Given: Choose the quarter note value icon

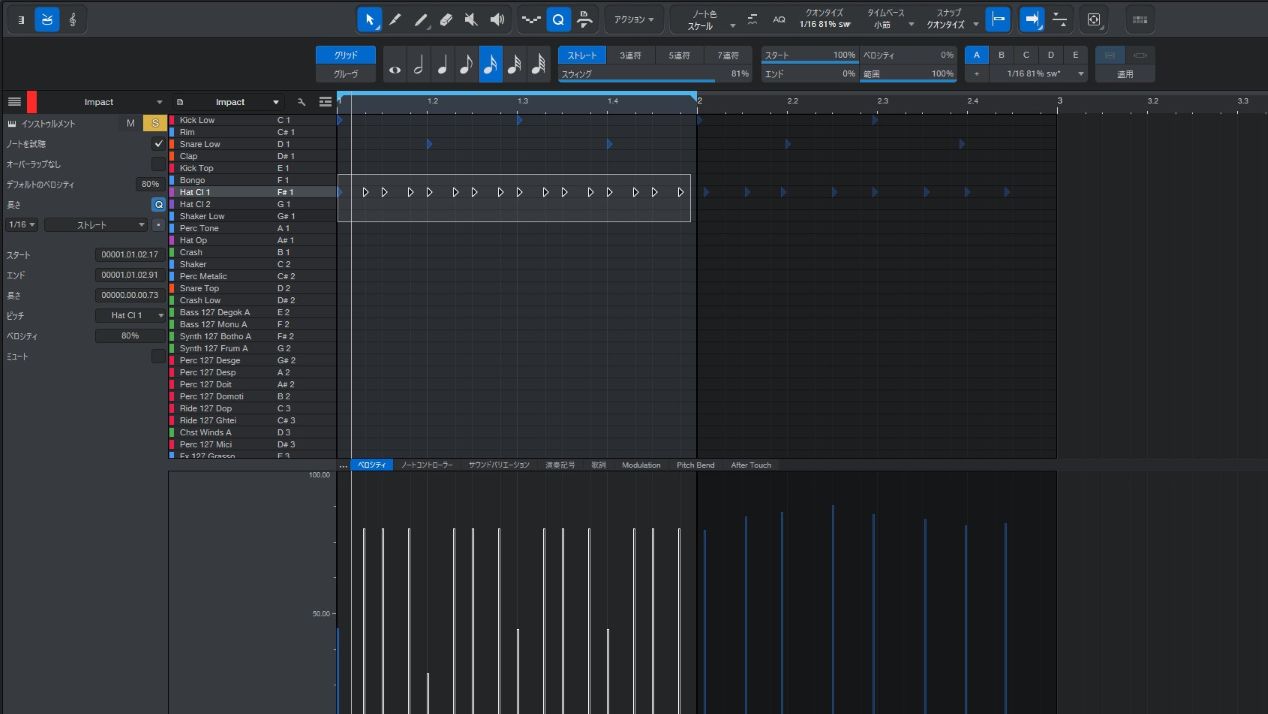Looking at the screenshot, I should (x=442, y=66).
